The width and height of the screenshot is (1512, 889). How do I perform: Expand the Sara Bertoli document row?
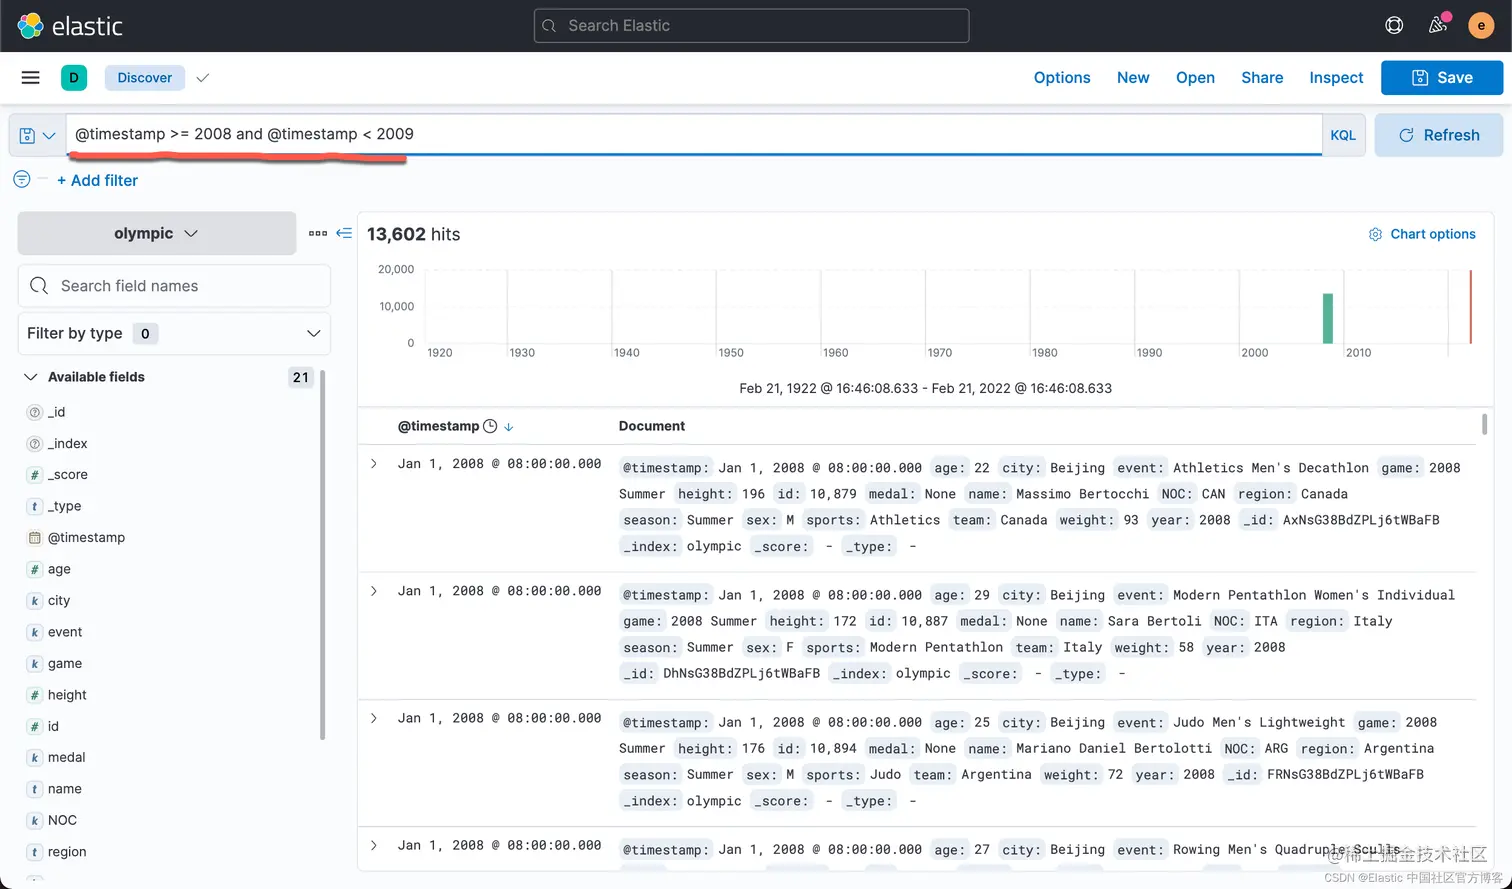coord(374,591)
